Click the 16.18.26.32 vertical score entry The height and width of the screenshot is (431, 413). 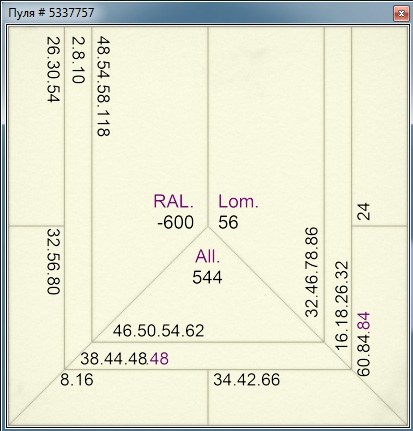[x=342, y=306]
